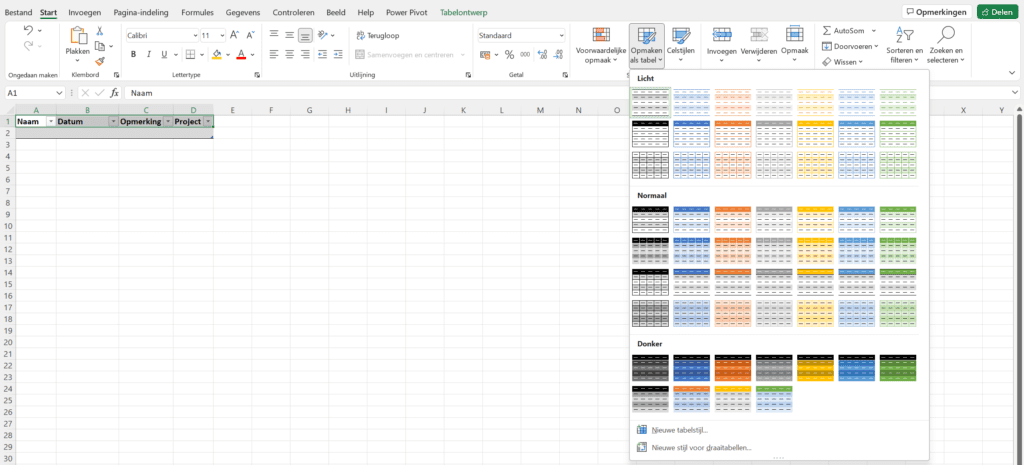Open filter dropdown on Naam header
The height and width of the screenshot is (465, 1024).
(x=50, y=121)
